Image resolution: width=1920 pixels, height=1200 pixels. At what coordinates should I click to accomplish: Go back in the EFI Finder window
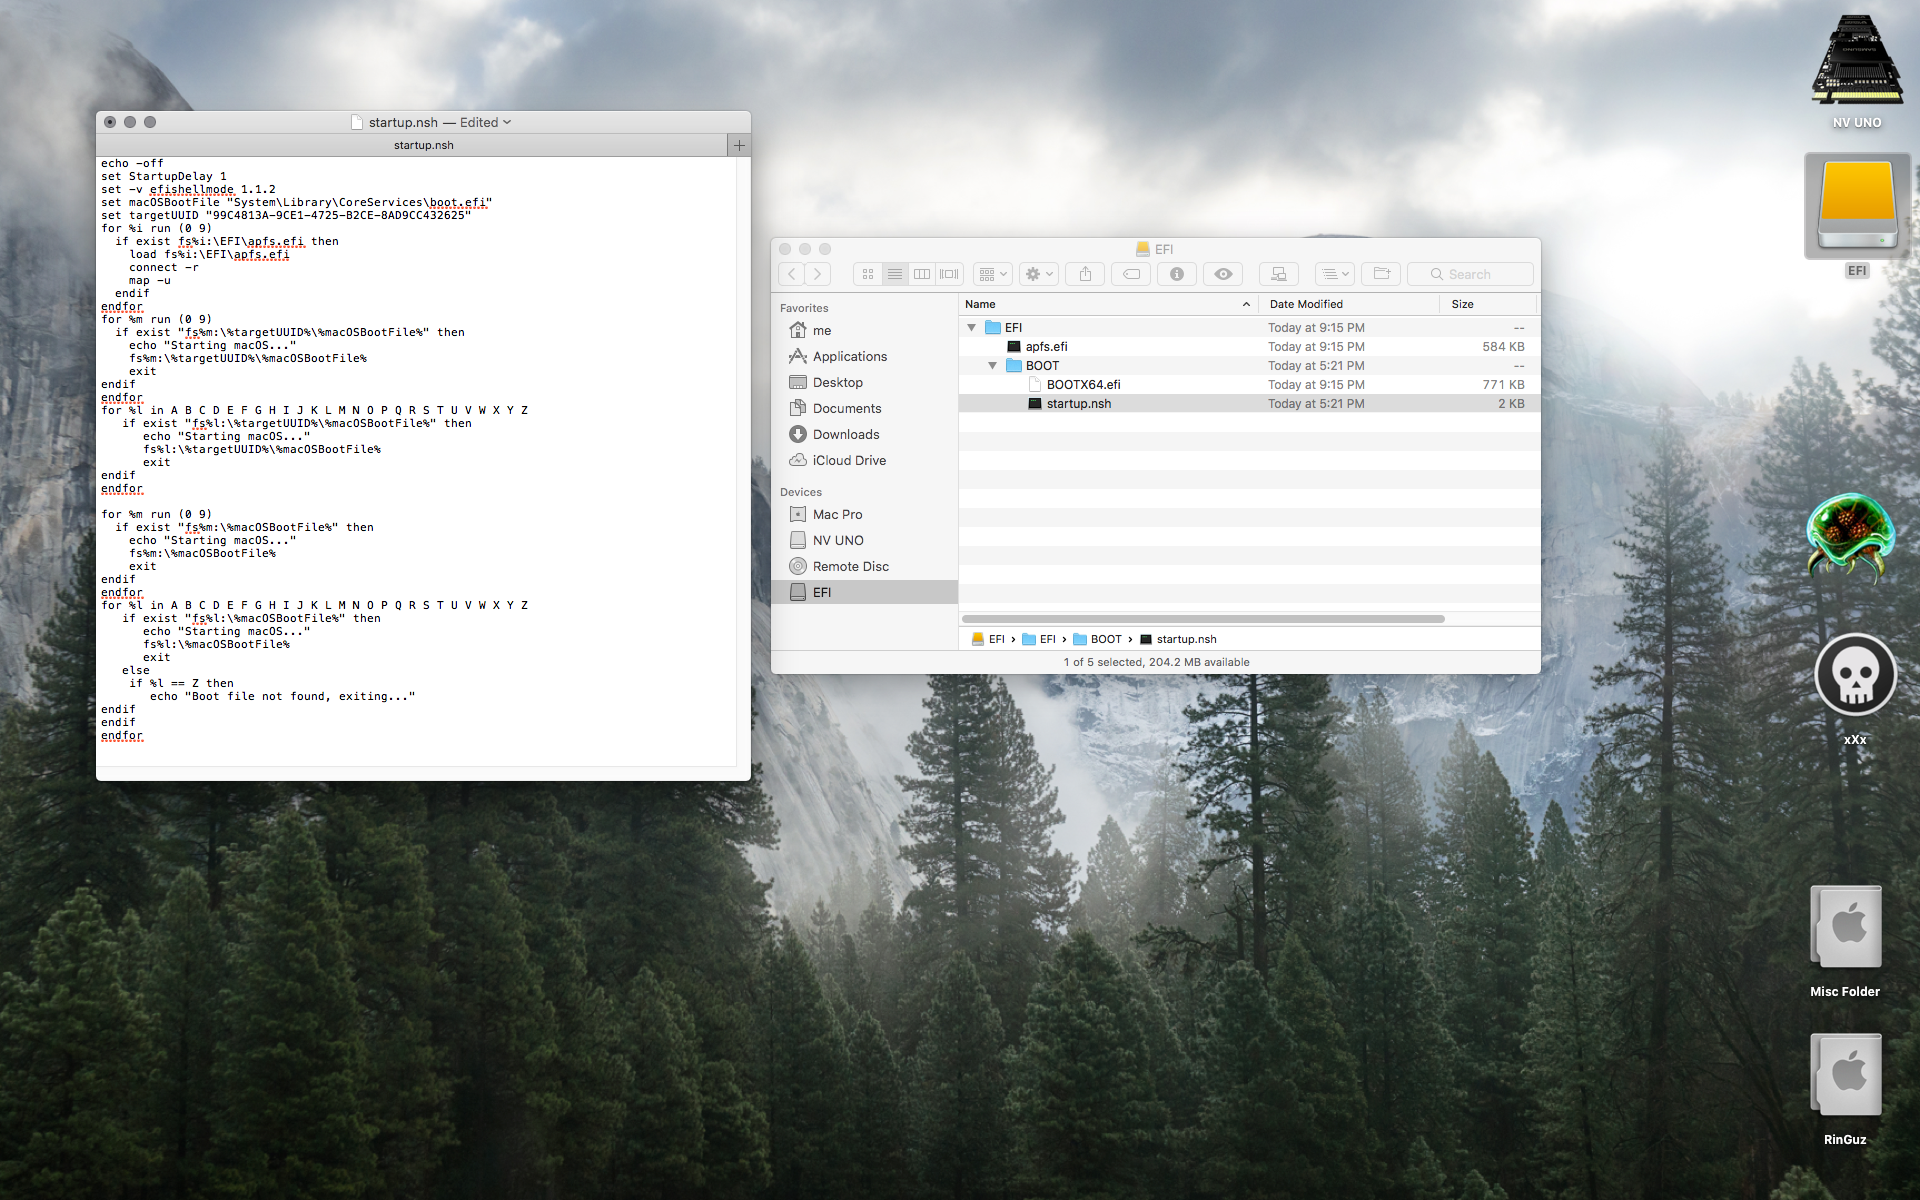pos(792,274)
